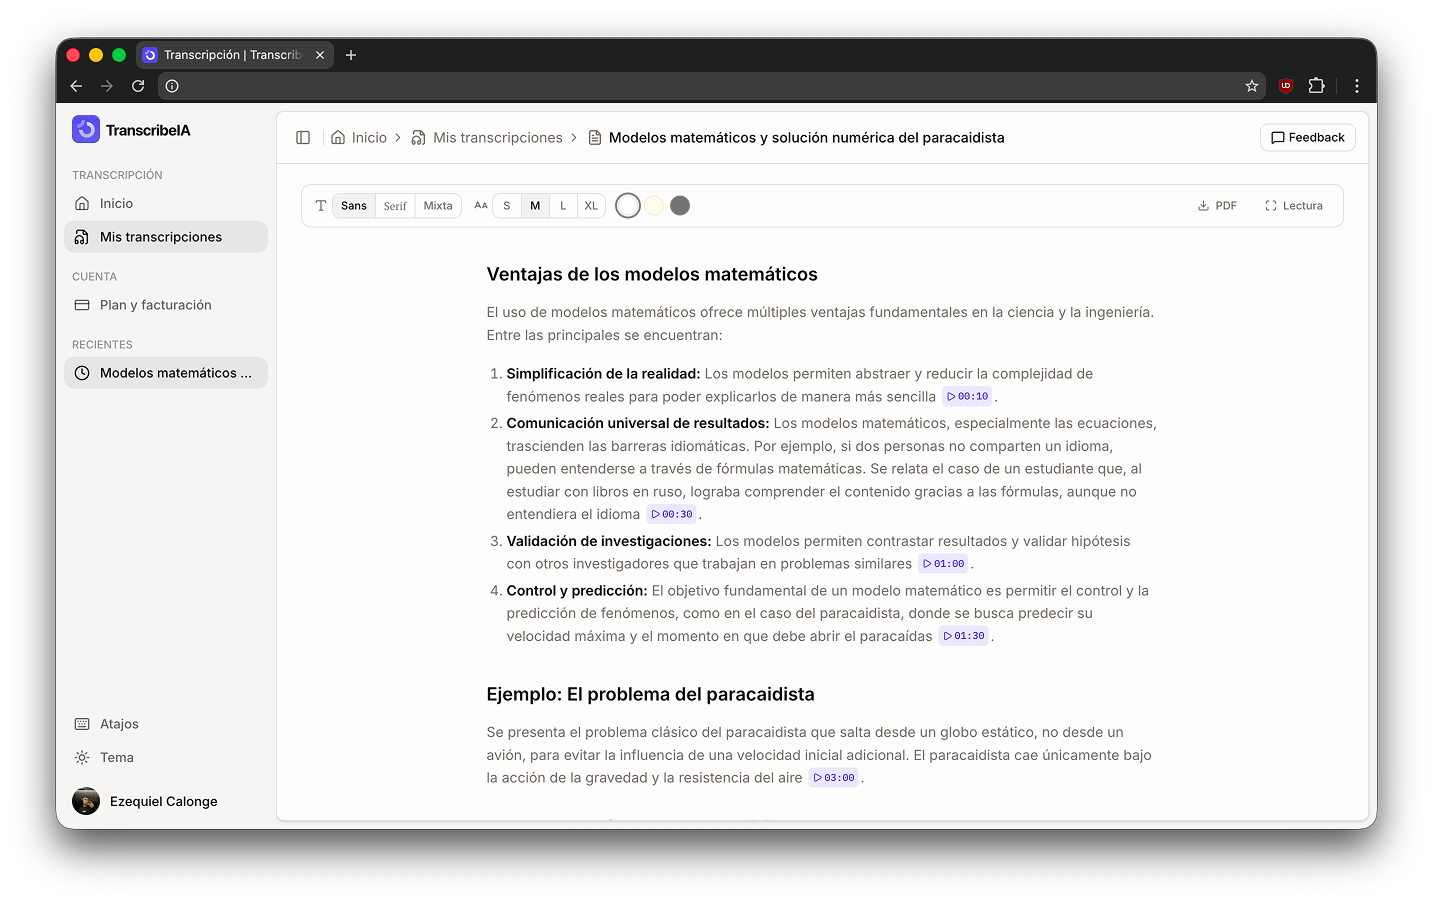Download the transcription as PDF

1217,205
